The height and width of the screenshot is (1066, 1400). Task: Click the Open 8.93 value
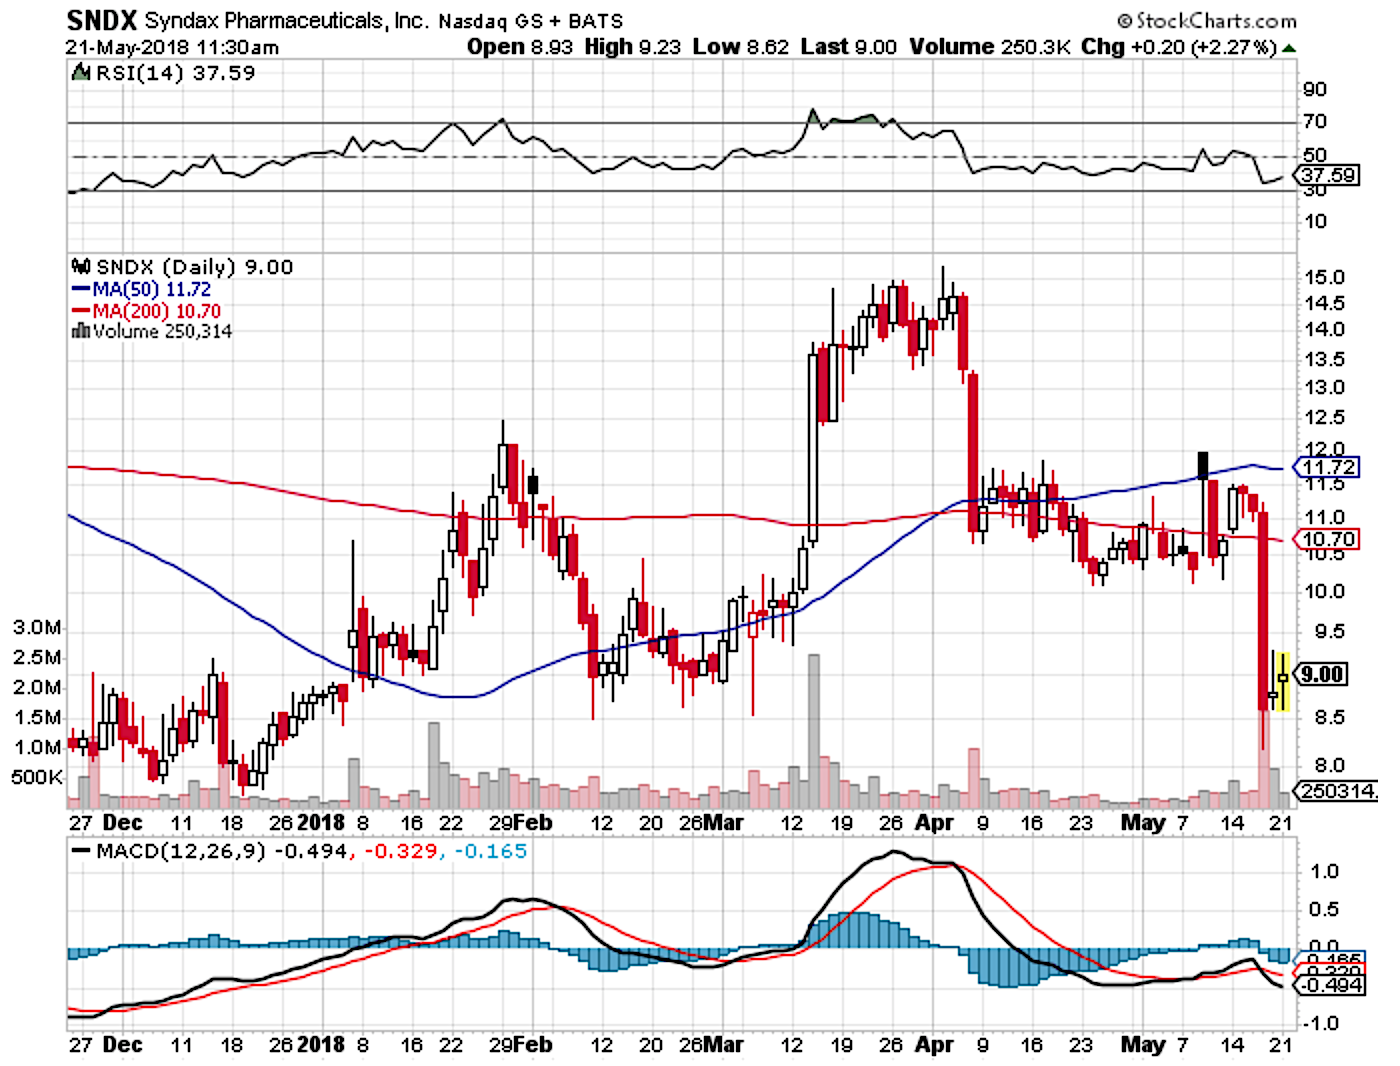[x=520, y=47]
